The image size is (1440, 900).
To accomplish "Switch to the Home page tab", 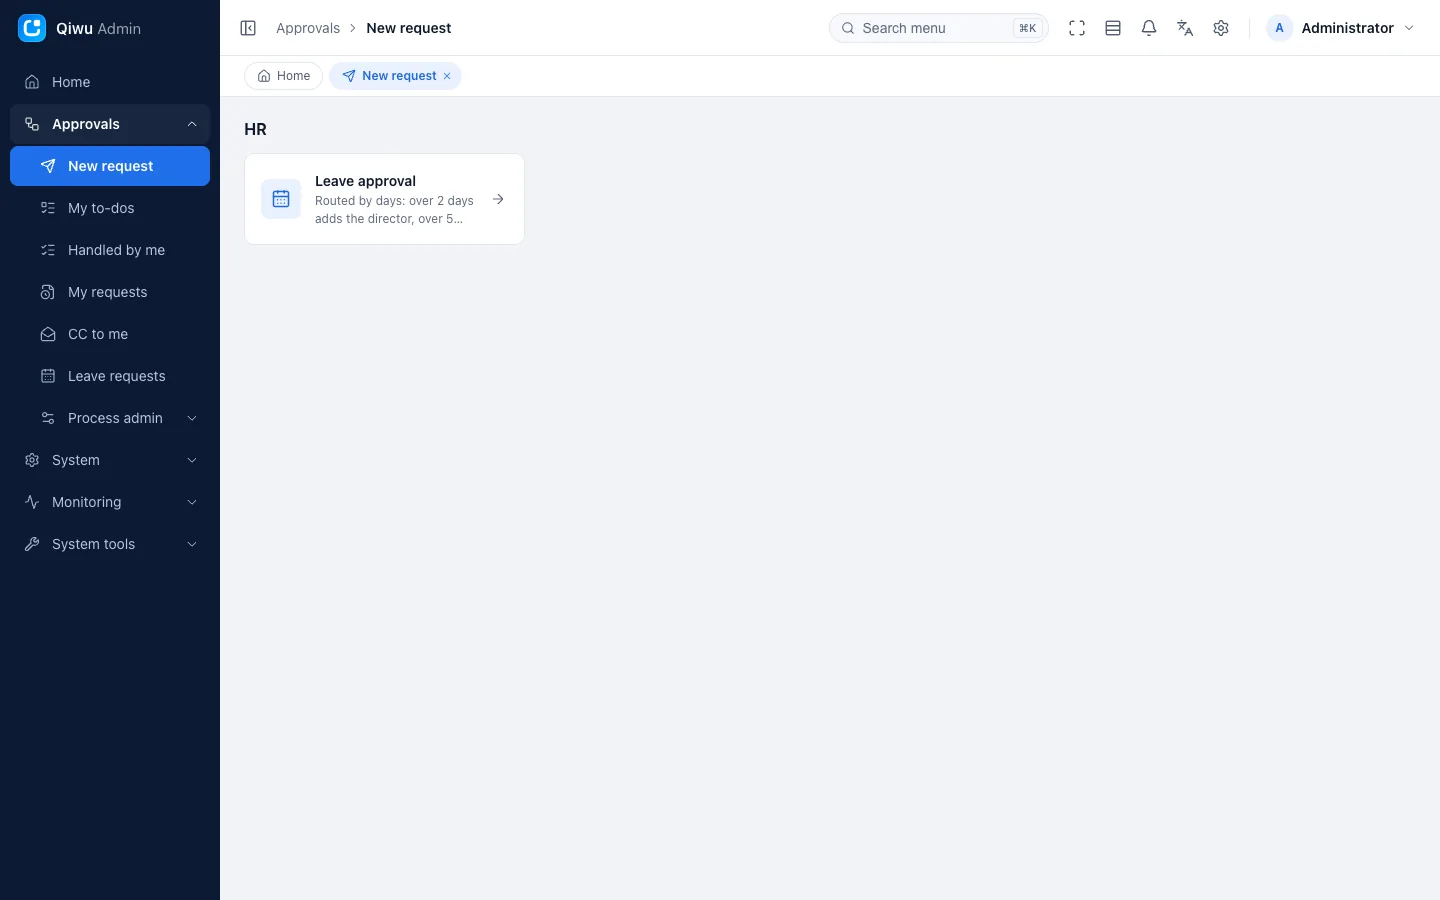I will click(283, 76).
